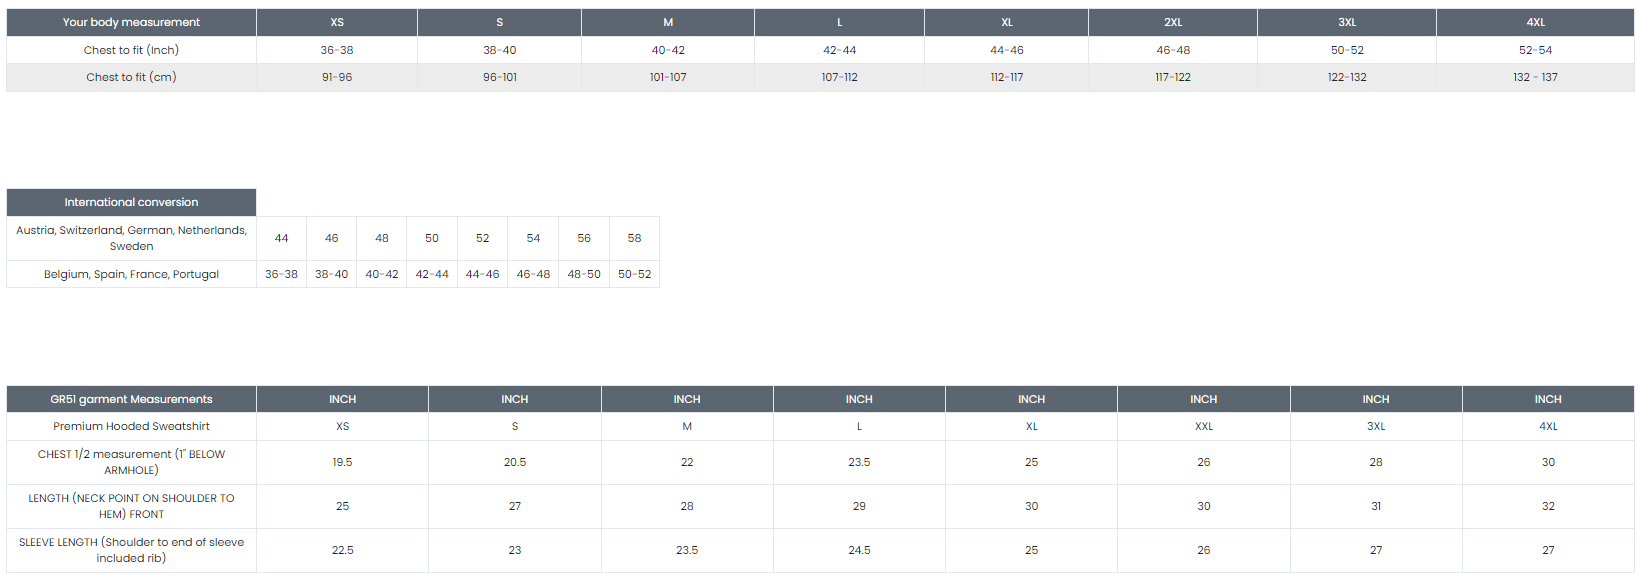Select the 50-52 value in Belgium row
Image resolution: width=1639 pixels, height=578 pixels.
click(x=634, y=274)
